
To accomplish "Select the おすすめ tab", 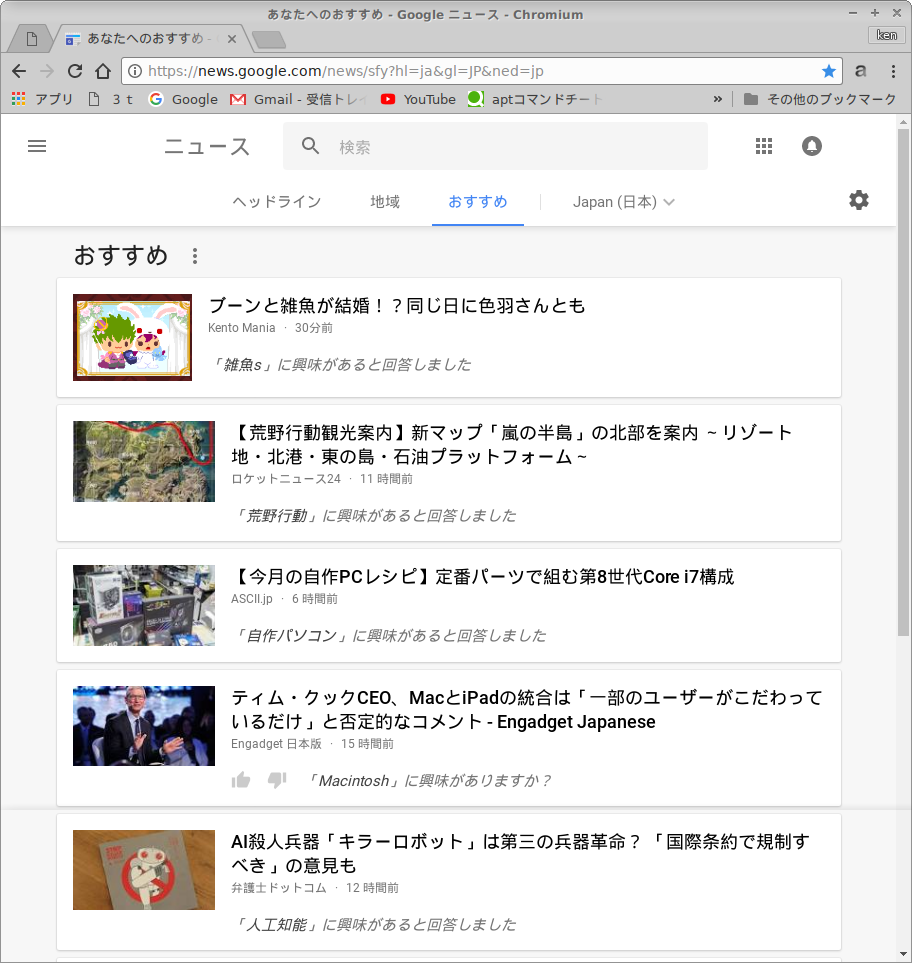I will click(478, 202).
